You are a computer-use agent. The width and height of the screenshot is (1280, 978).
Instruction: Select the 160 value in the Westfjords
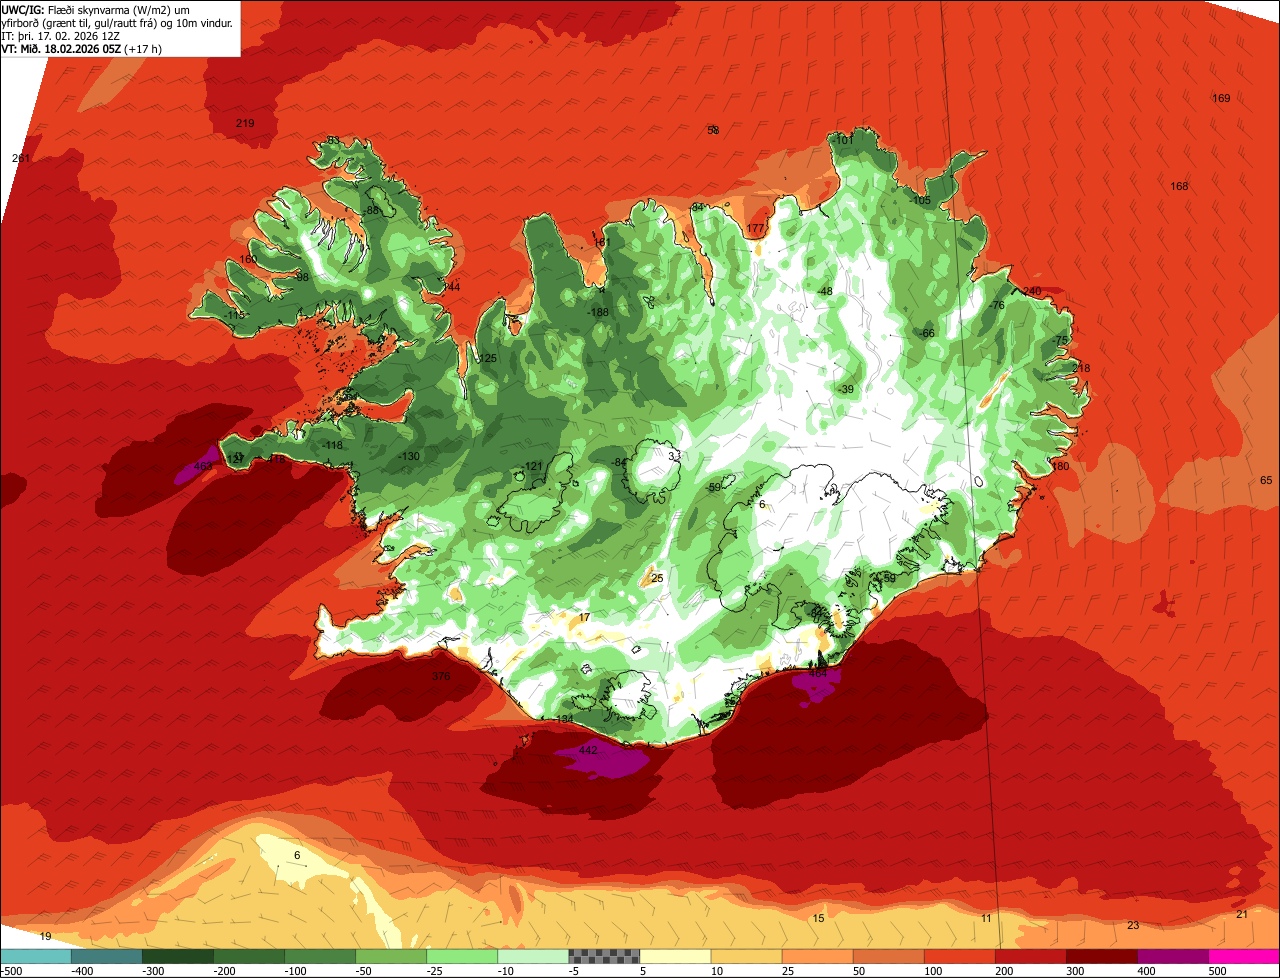point(248,259)
